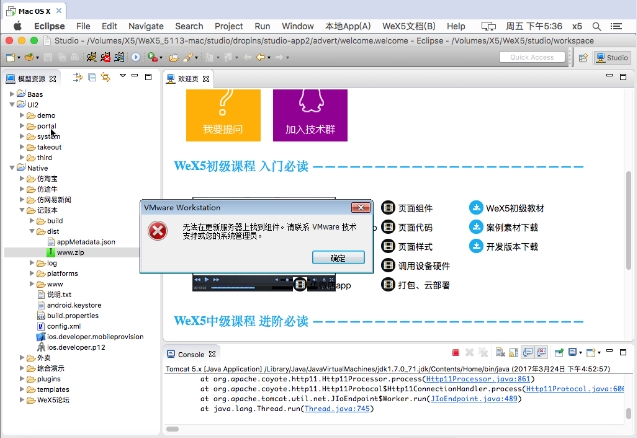Screen dimensions: 637x438
Task: Click the New toolbar icon
Action: [10, 58]
